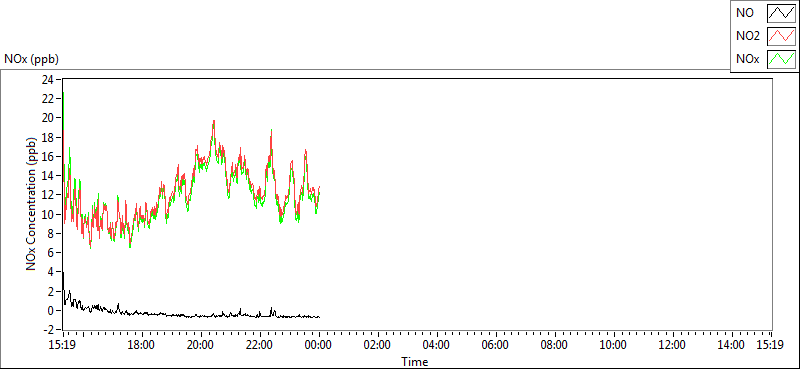Select the NO2 label in plot legend
This screenshot has width=800, height=369.
[x=748, y=36]
